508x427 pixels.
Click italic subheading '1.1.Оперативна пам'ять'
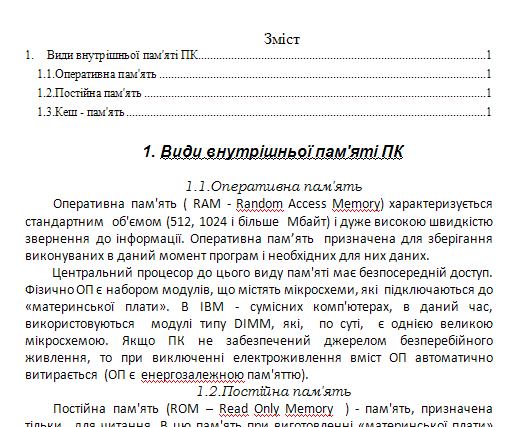pos(274,186)
